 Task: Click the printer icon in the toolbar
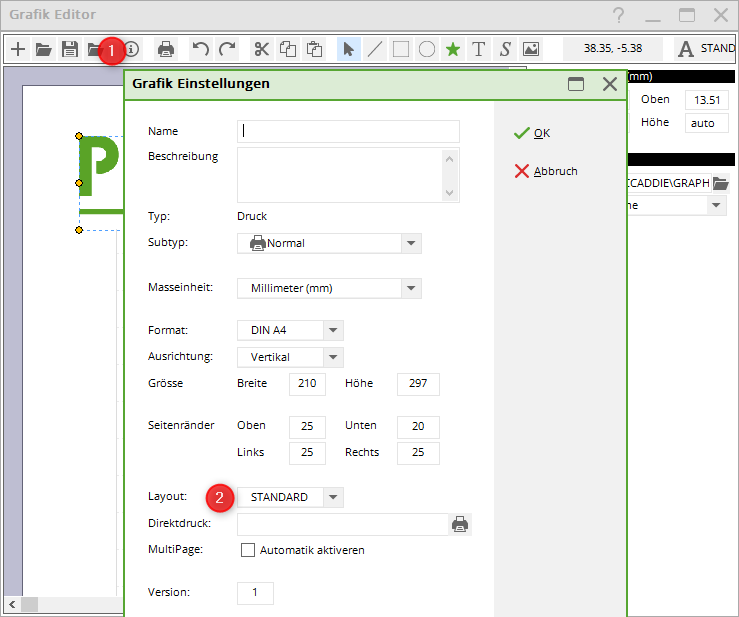[166, 49]
